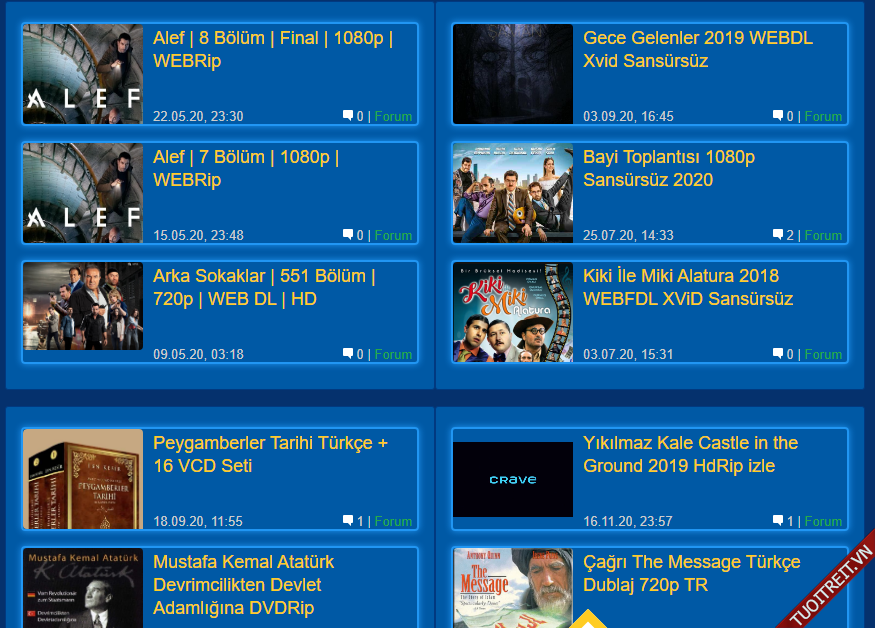
Task: Open Forum link for Yıkılmaz Kale
Action: click(823, 521)
